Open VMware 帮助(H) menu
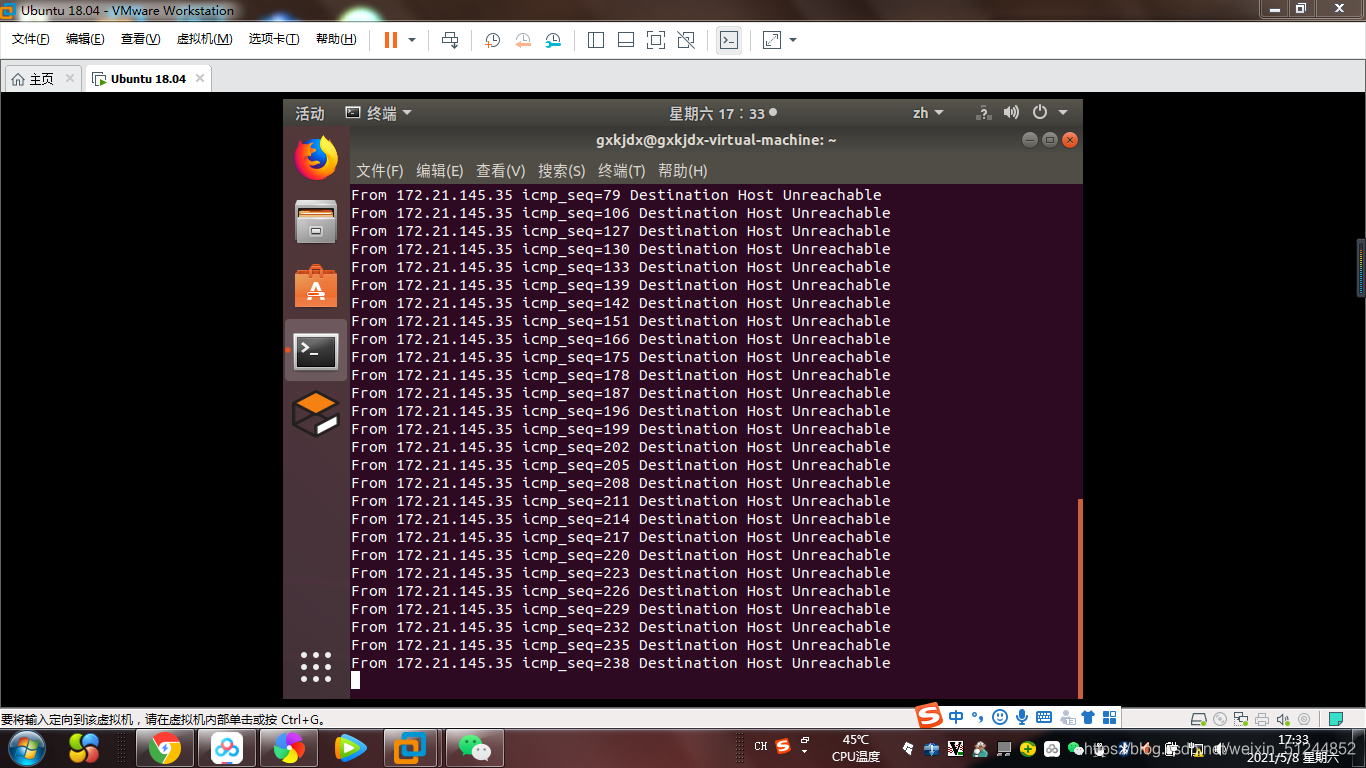The width and height of the screenshot is (1366, 768). pyautogui.click(x=336, y=39)
